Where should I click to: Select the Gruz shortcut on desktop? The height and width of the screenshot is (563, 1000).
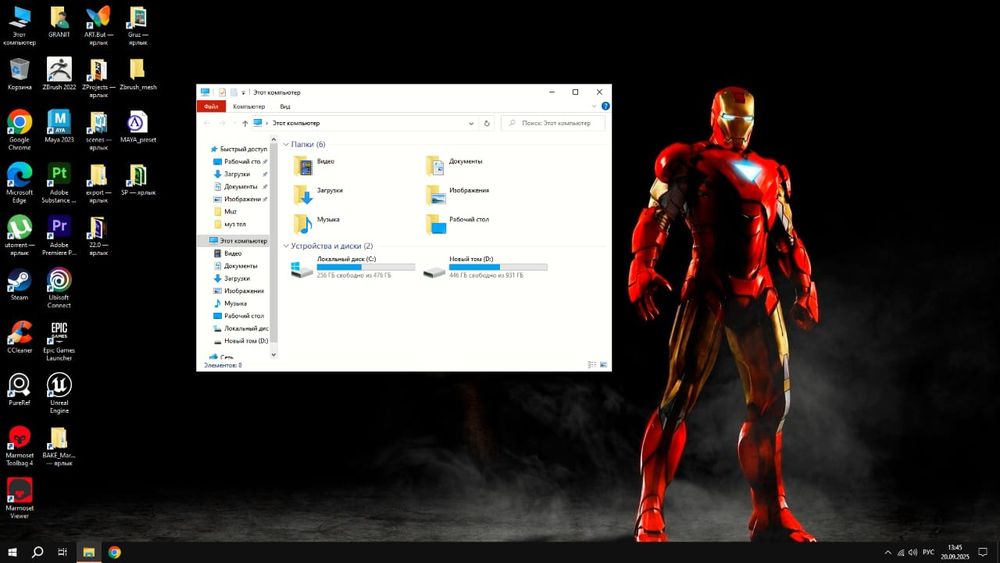[138, 26]
